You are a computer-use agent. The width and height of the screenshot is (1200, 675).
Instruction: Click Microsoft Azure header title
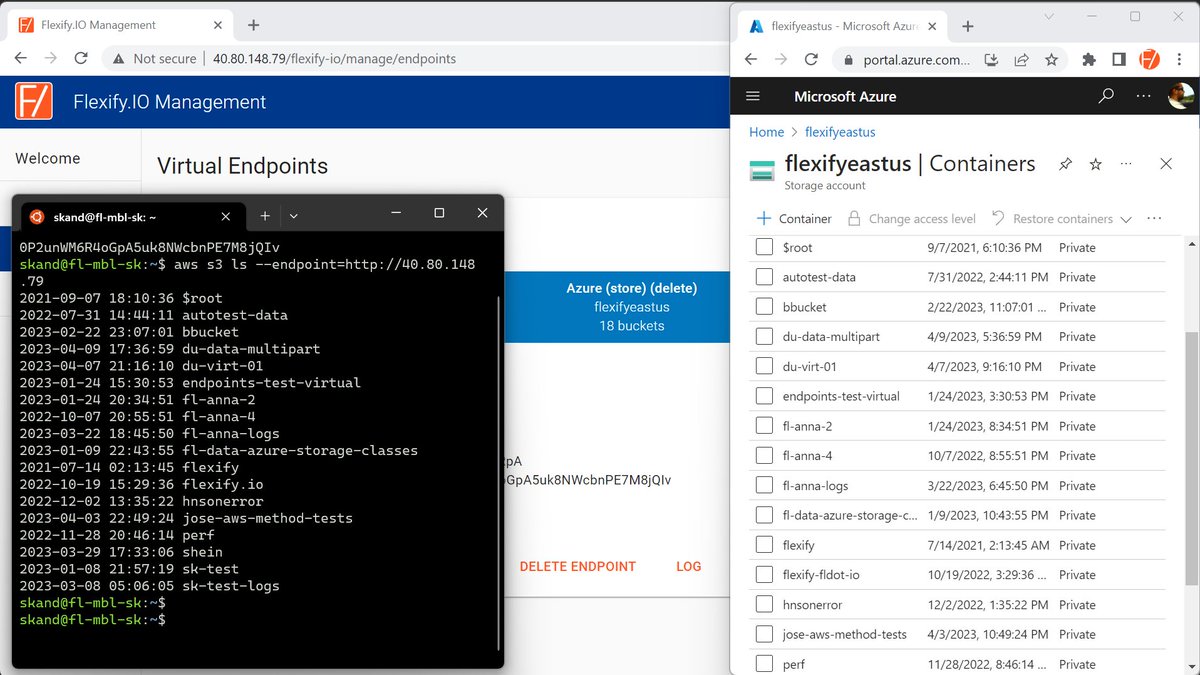[x=845, y=97]
